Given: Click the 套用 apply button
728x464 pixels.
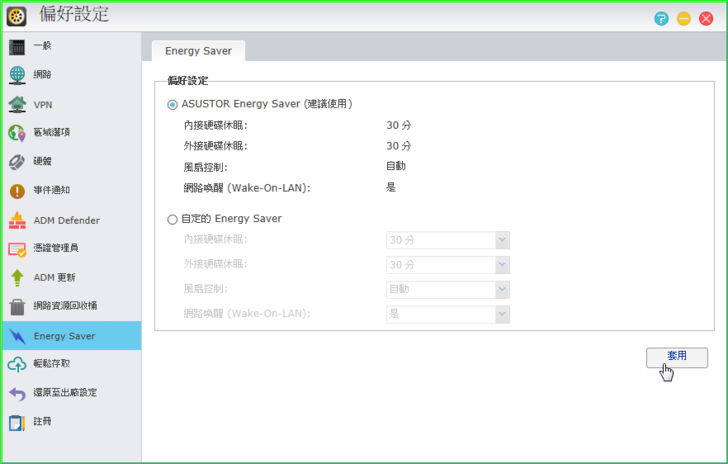Looking at the screenshot, I should pyautogui.click(x=676, y=357).
